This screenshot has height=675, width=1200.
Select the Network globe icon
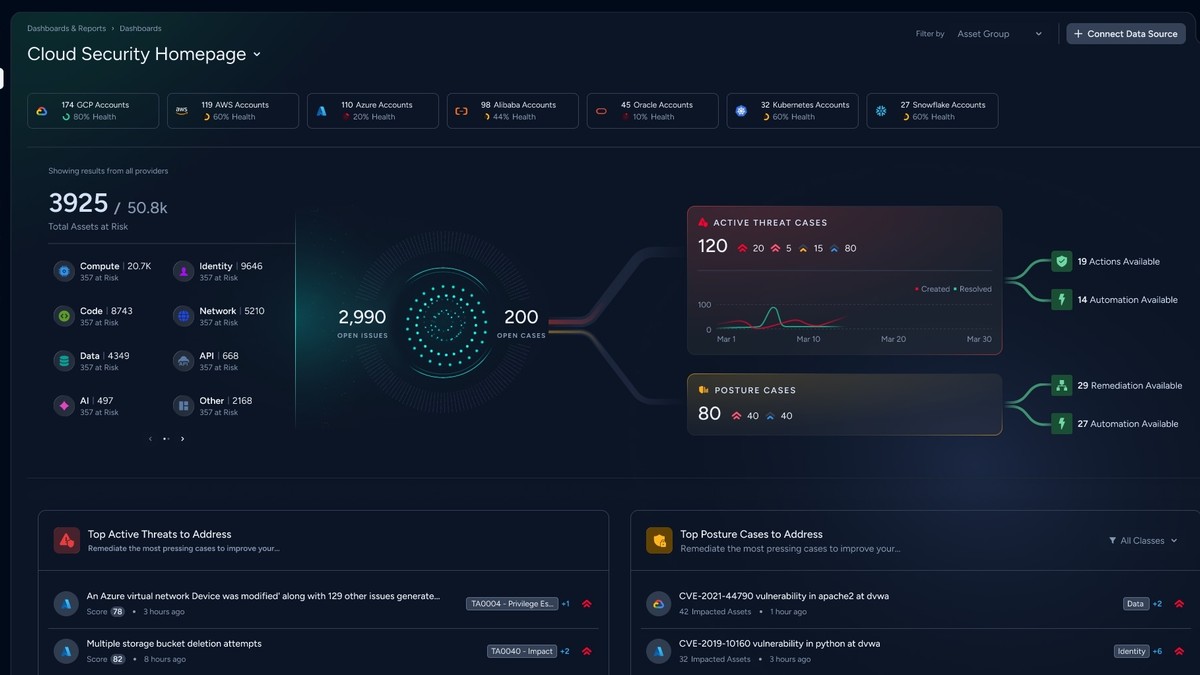(183, 316)
